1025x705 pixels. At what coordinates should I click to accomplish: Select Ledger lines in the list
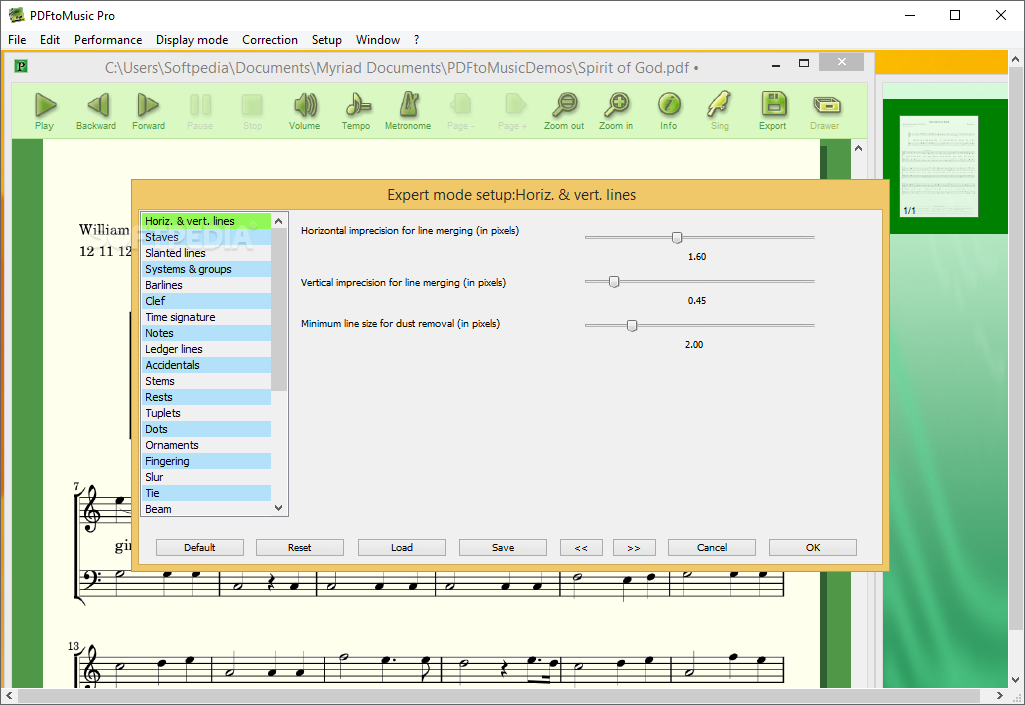[206, 349]
